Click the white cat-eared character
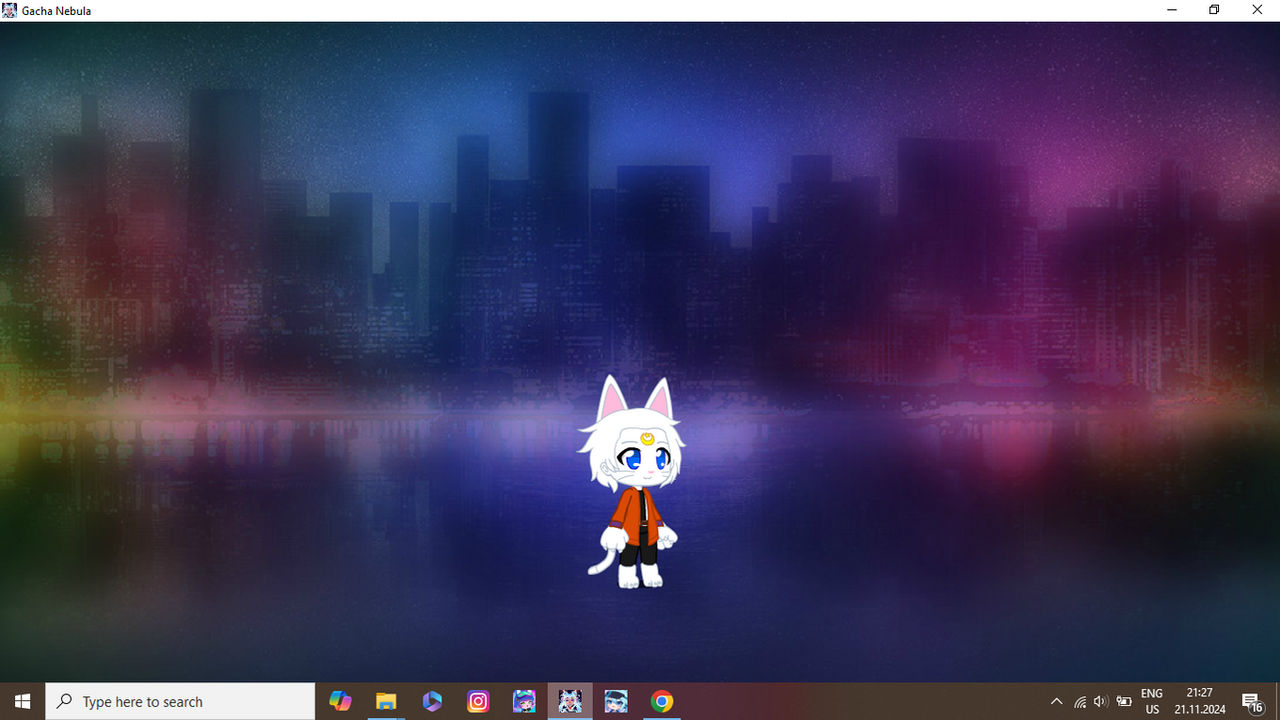Screen dimensions: 1280x720 point(634,483)
